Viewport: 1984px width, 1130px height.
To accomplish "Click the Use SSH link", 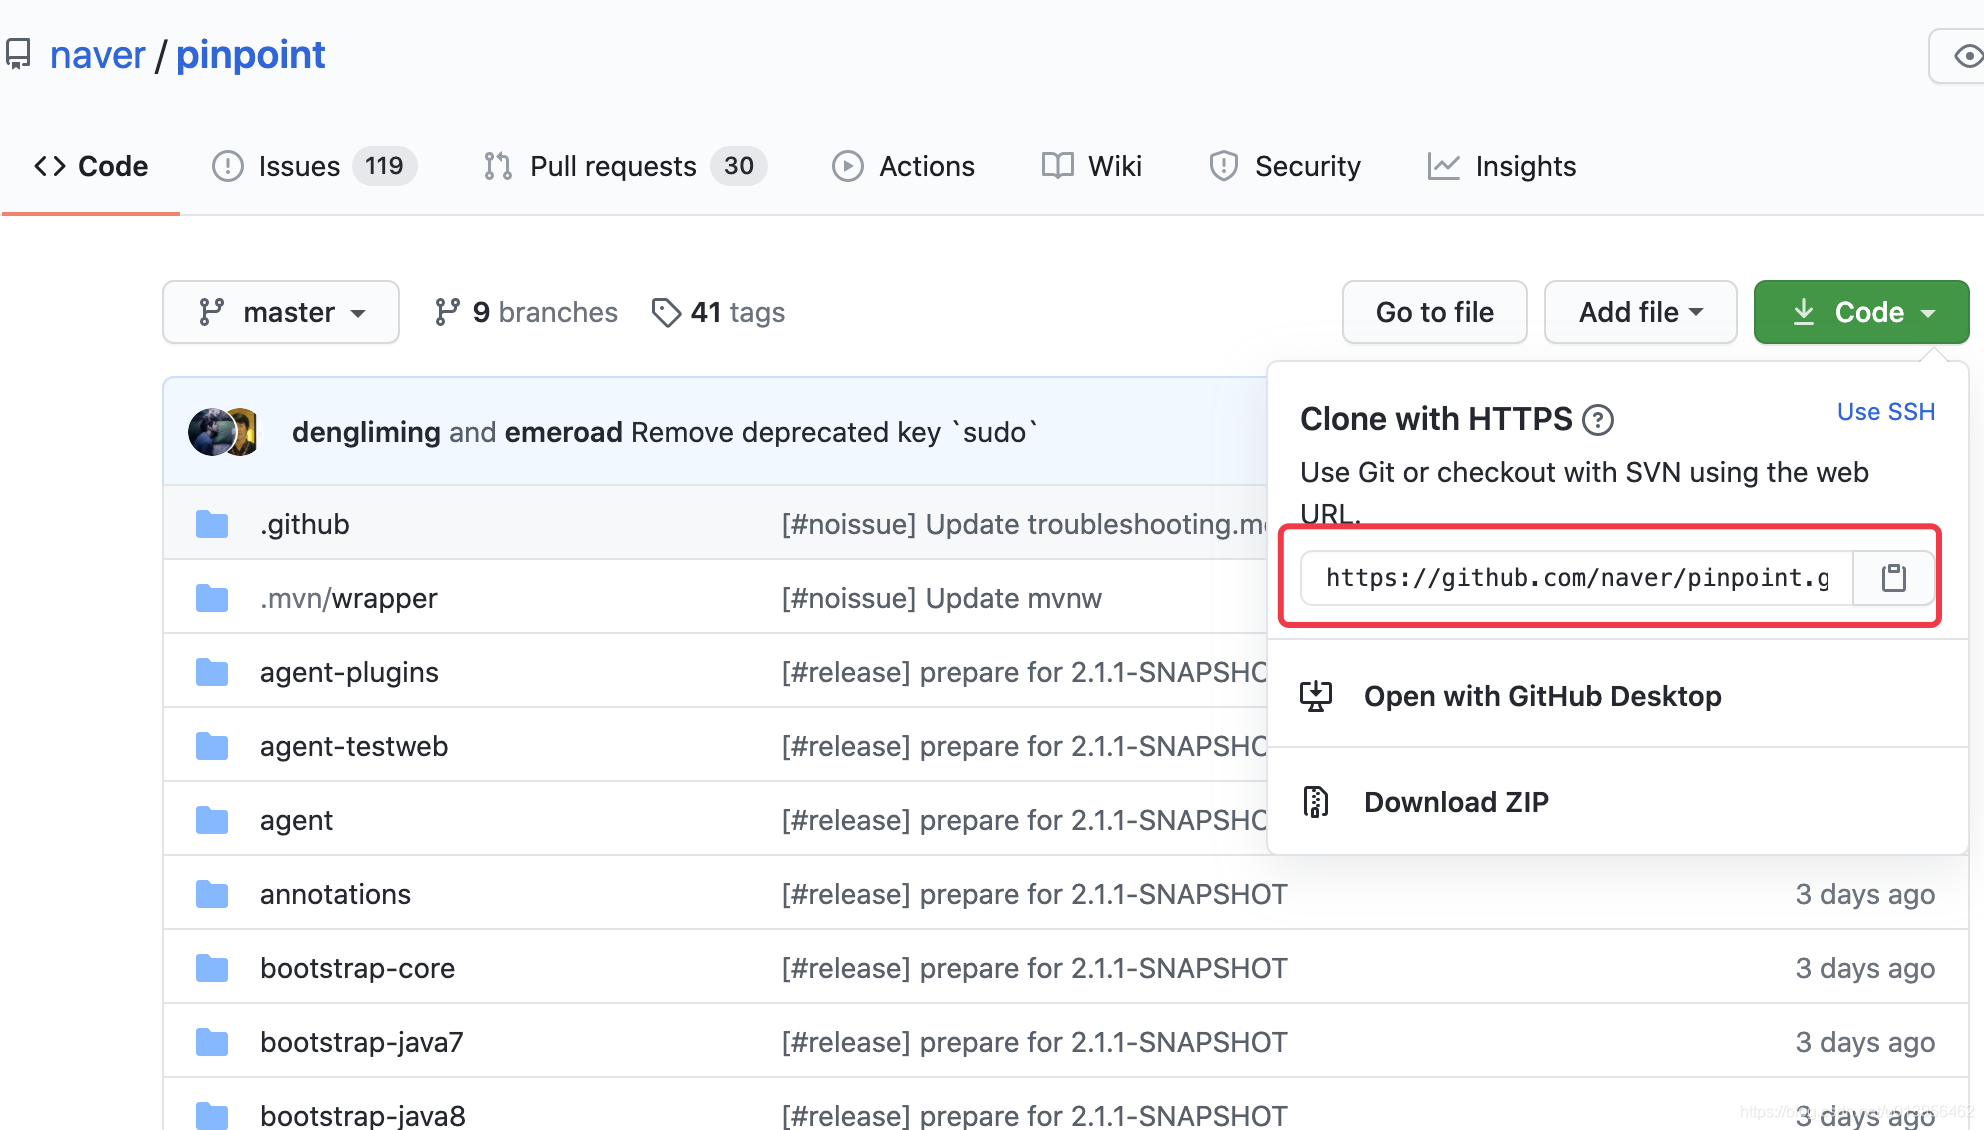I will 1885,412.
